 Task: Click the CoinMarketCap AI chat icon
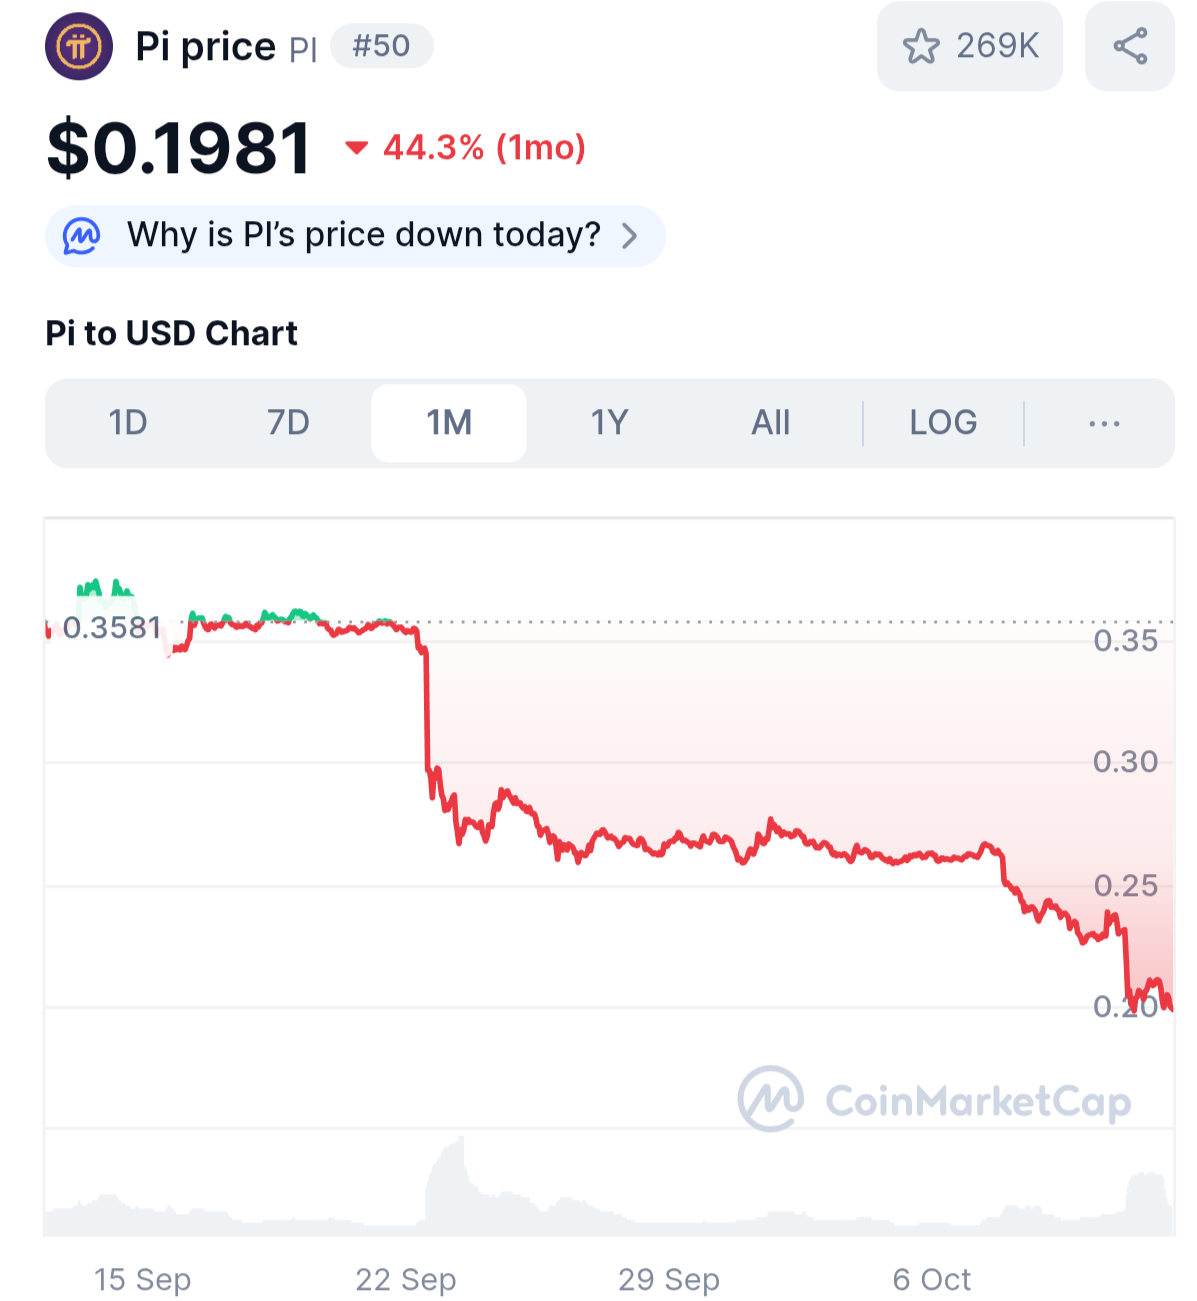(82, 236)
